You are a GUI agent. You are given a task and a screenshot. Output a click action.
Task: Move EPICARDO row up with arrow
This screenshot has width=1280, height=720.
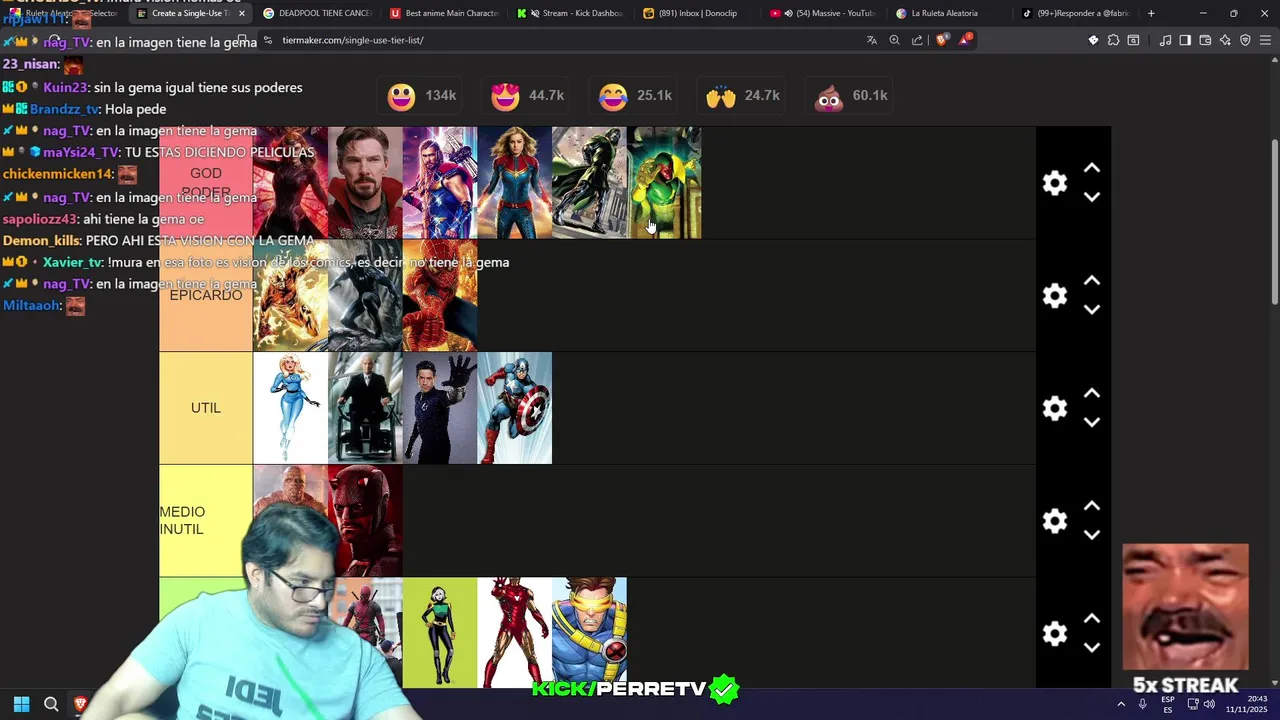[1092, 282]
